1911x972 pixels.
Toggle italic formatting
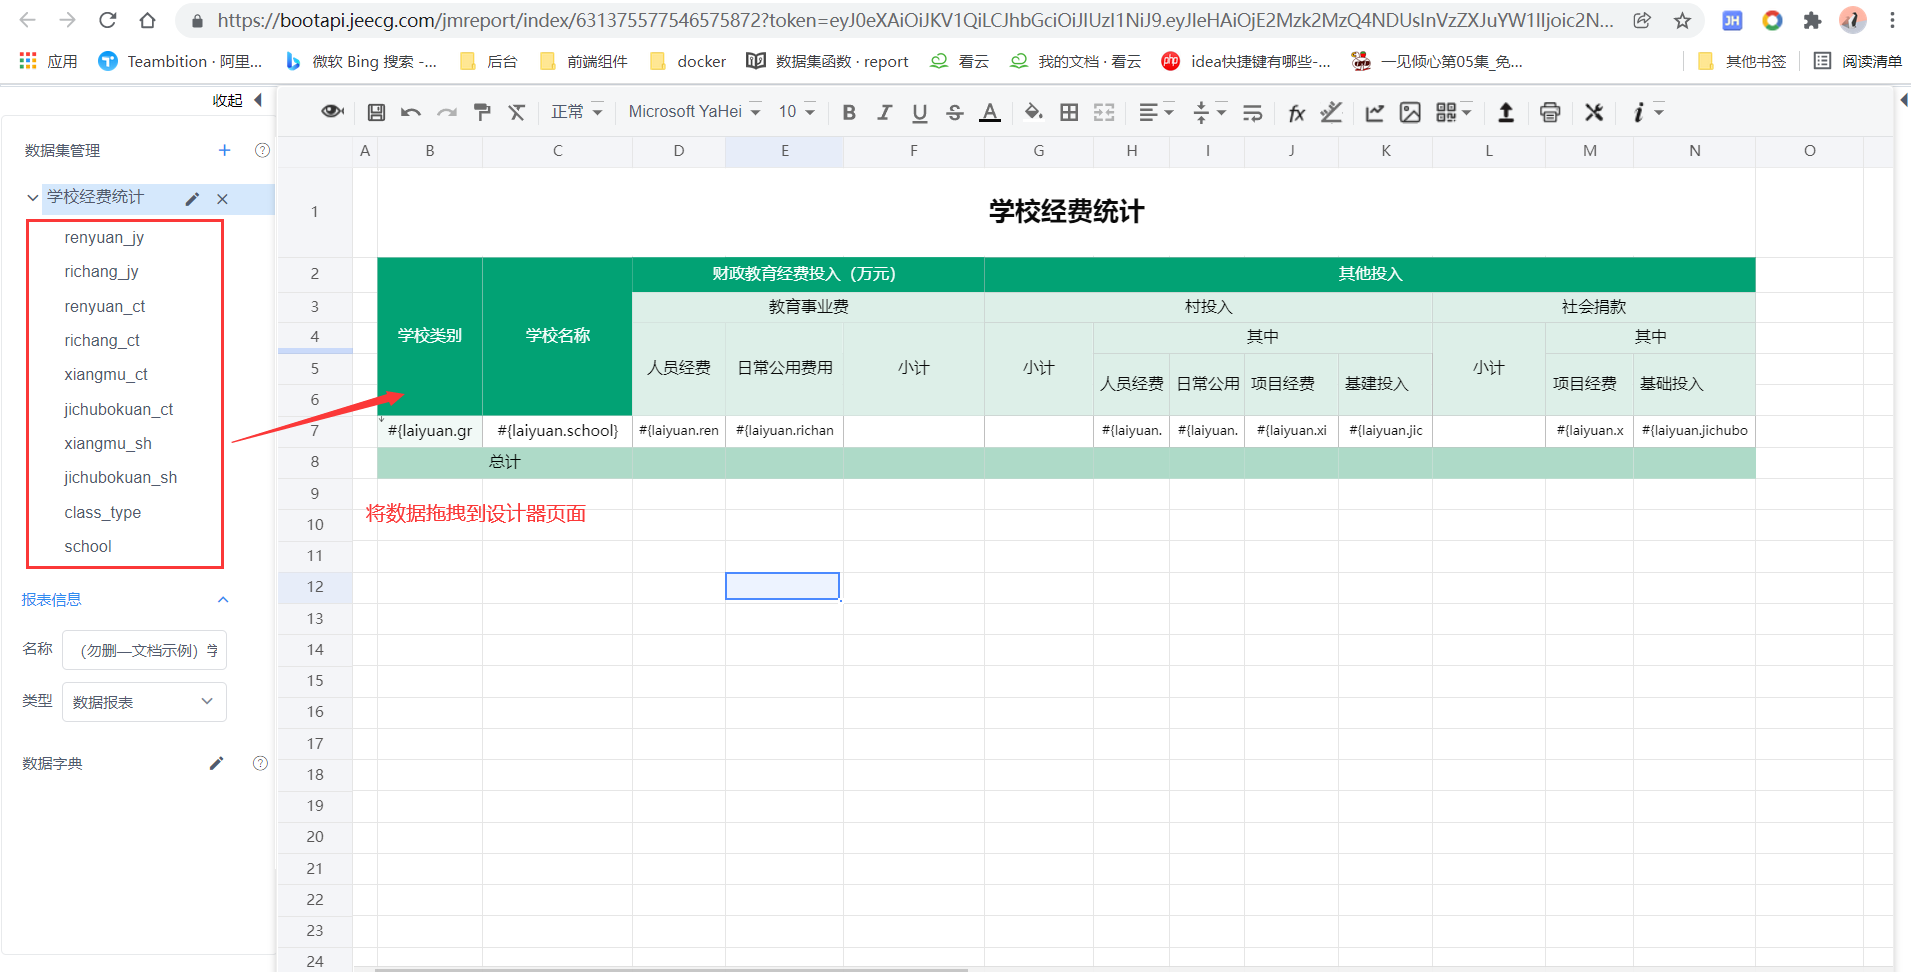point(884,112)
